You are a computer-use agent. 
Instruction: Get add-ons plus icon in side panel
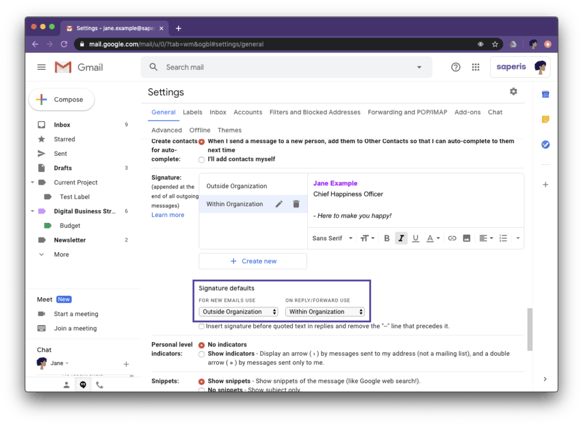pyautogui.click(x=545, y=184)
